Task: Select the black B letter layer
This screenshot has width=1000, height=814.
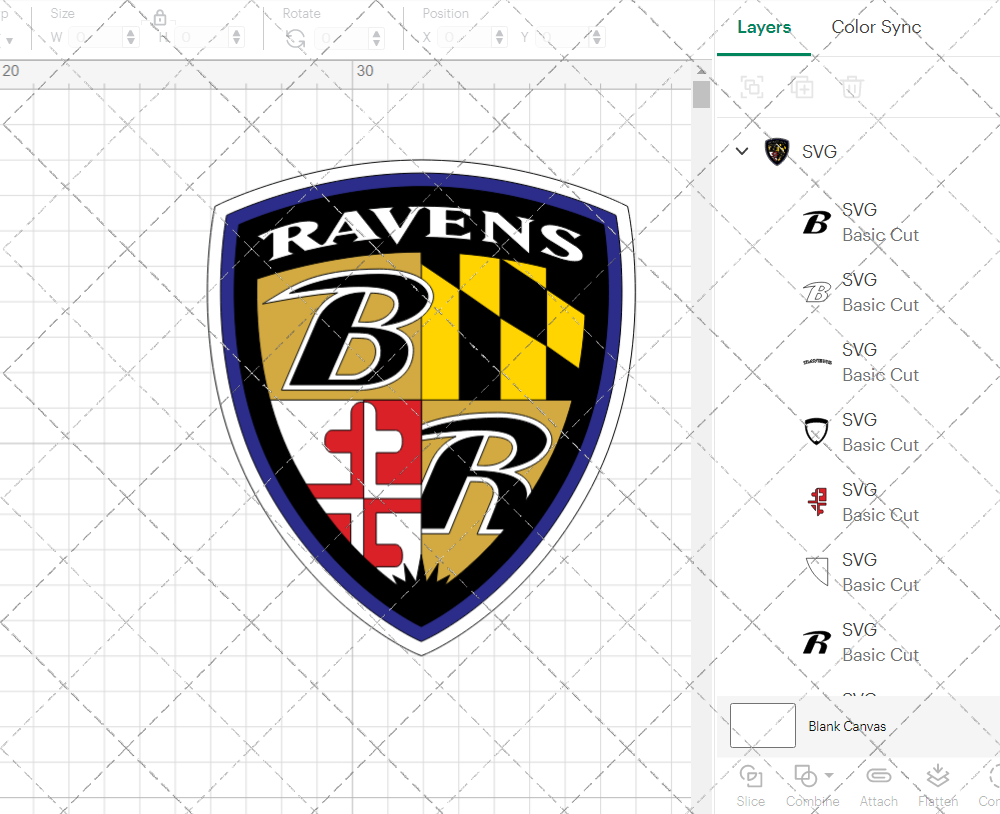Action: tap(858, 223)
